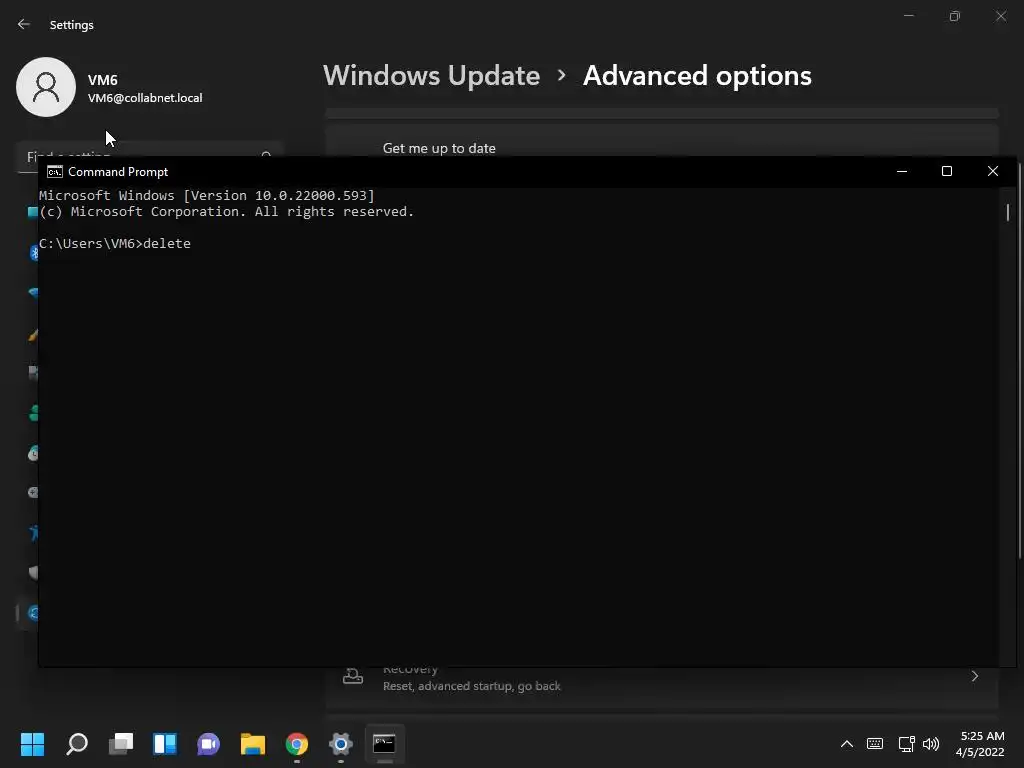Image resolution: width=1024 pixels, height=768 pixels.
Task: Click the 'Microsoft Windows [Version 10.0.22000.593]' line
Action: tap(207, 195)
